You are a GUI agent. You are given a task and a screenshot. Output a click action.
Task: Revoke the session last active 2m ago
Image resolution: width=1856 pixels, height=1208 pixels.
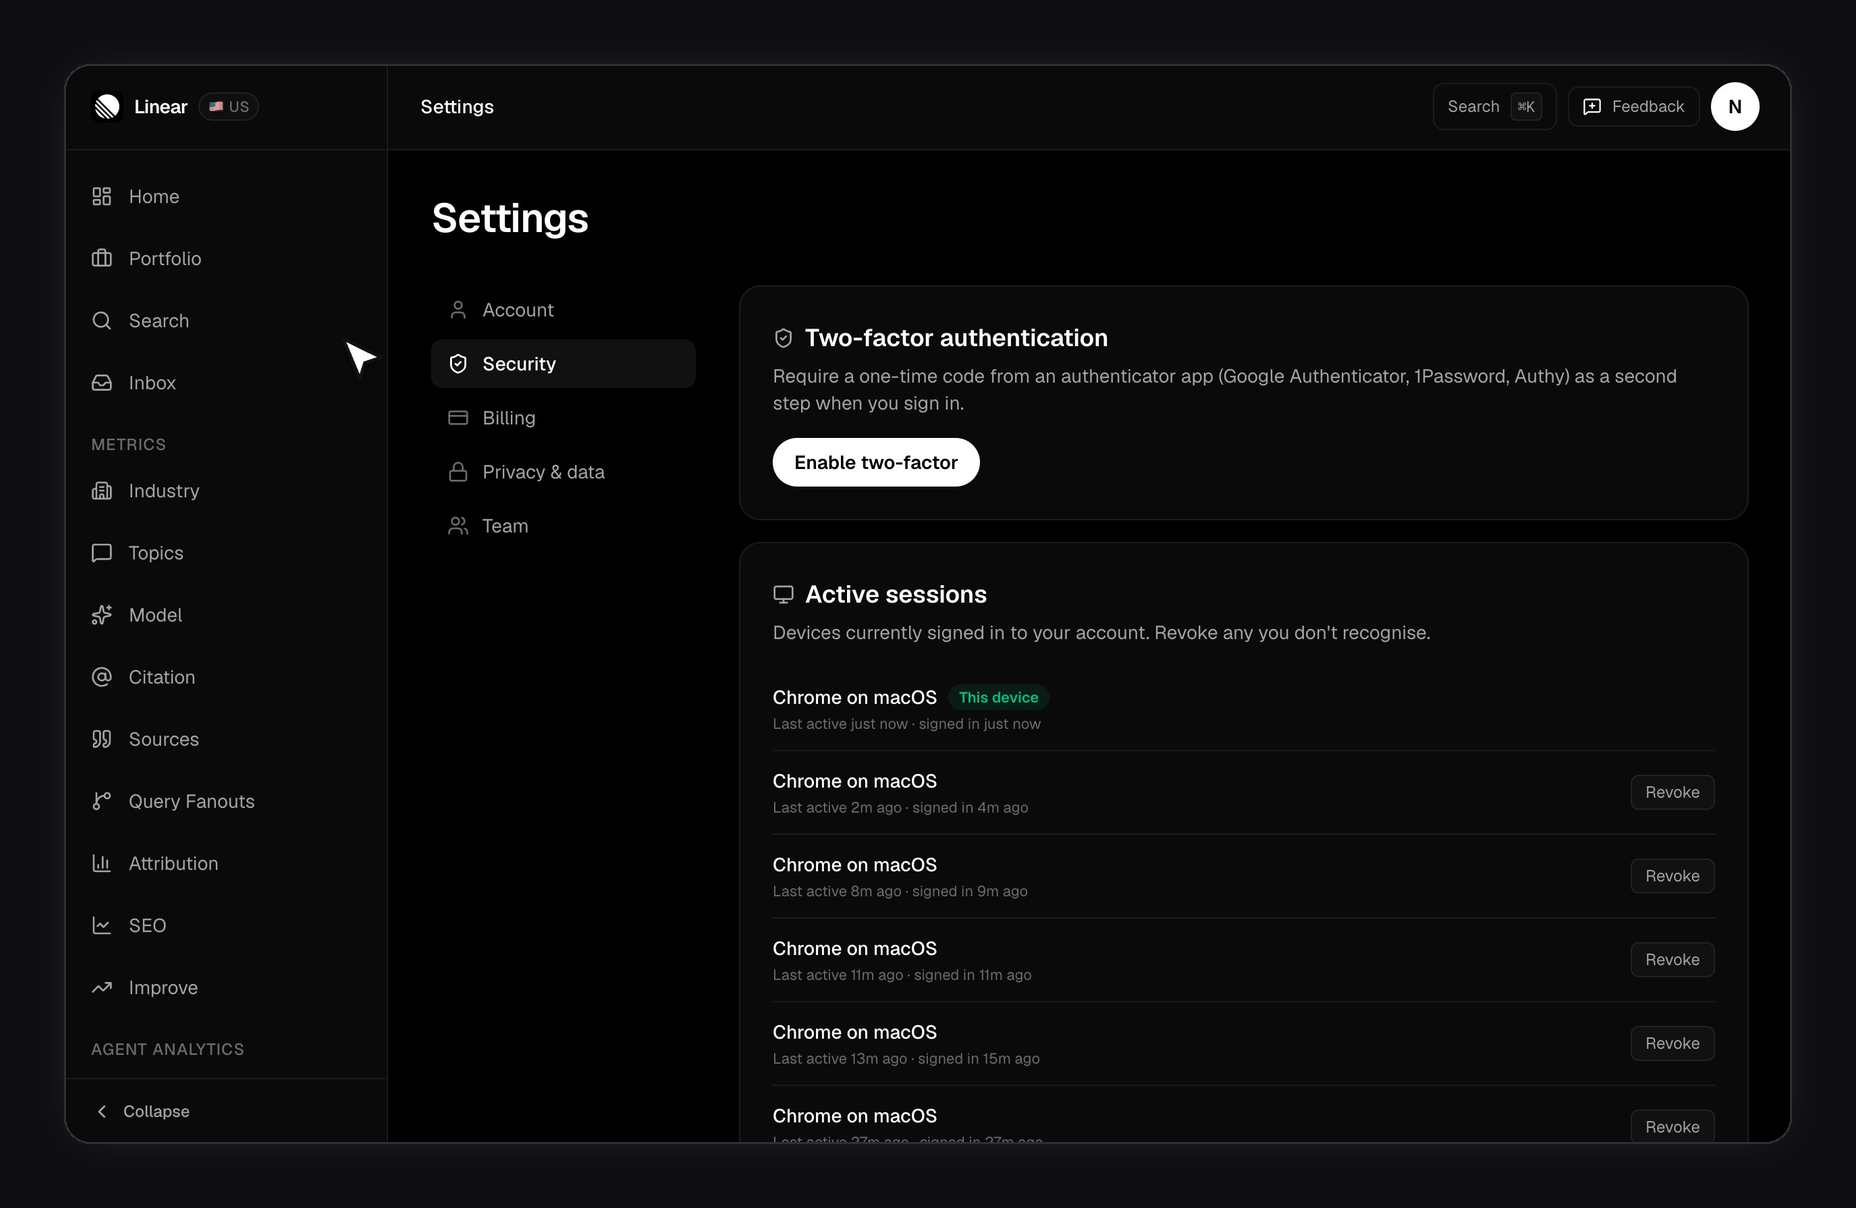1672,792
